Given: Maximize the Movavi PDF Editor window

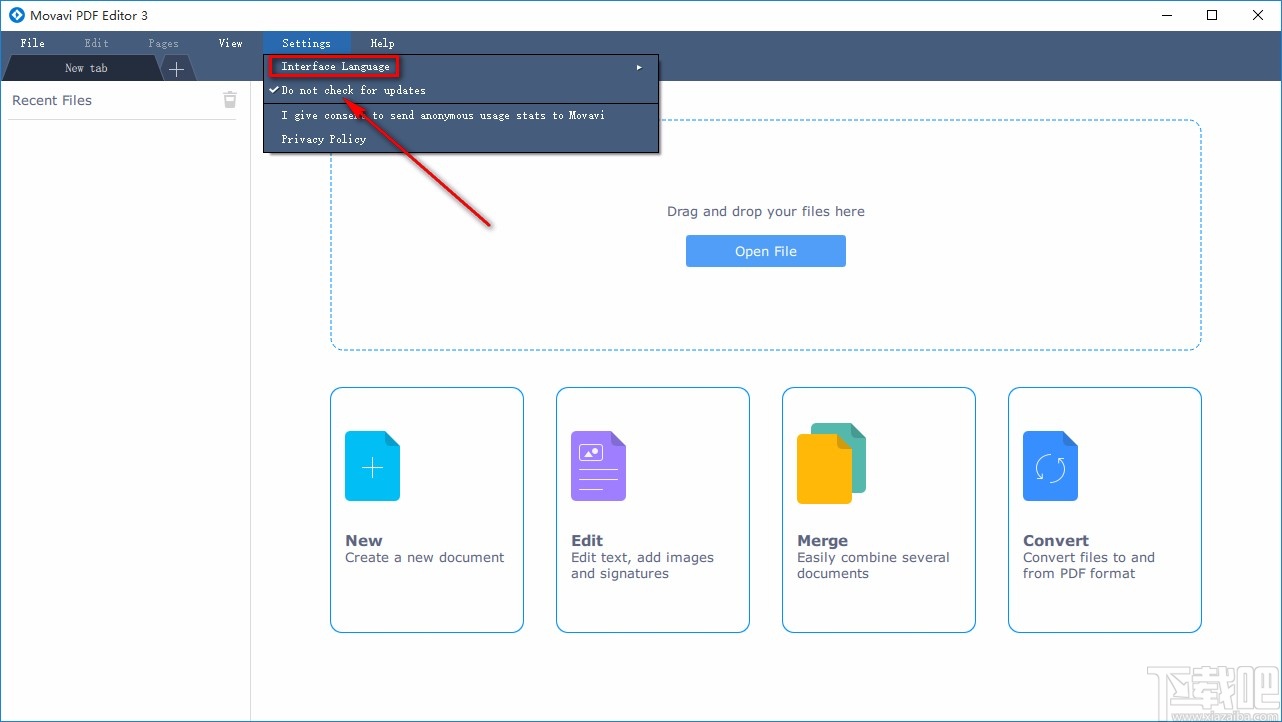Looking at the screenshot, I should tap(1212, 15).
